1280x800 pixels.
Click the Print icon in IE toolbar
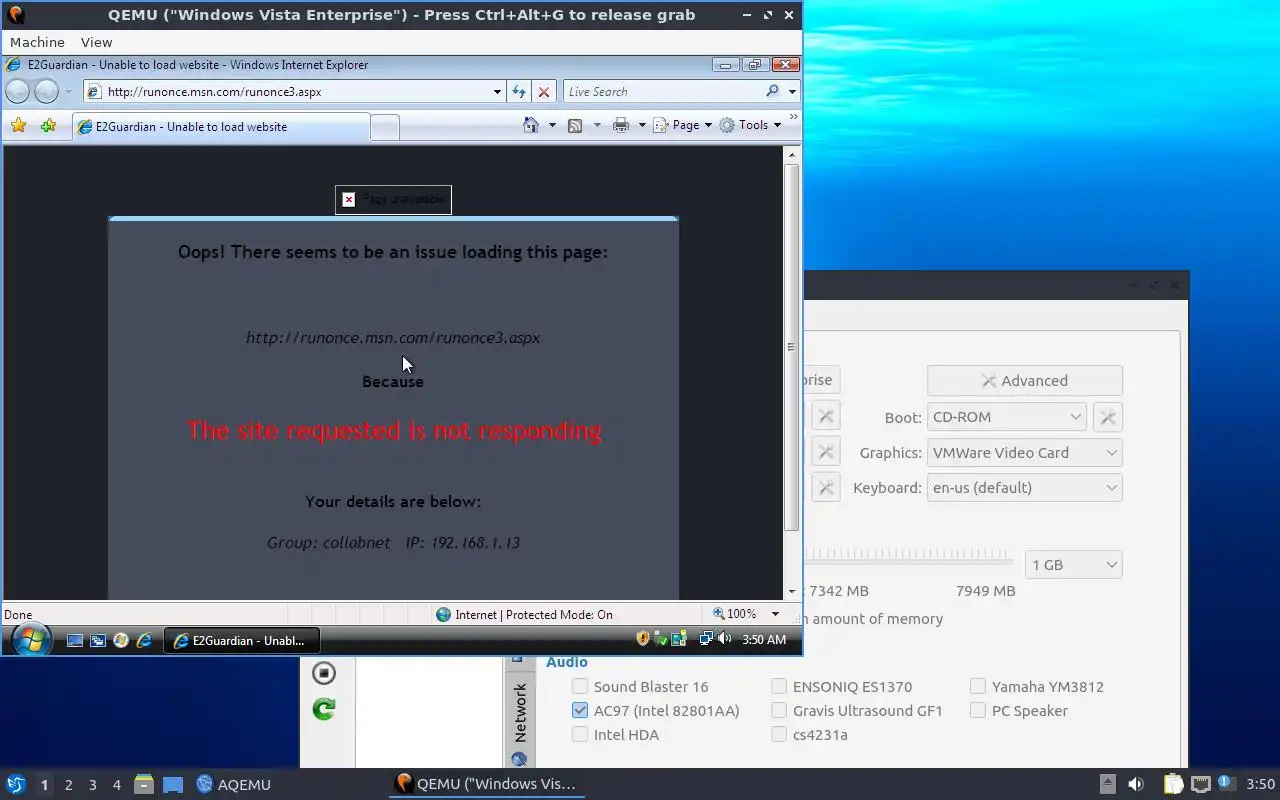click(x=621, y=125)
